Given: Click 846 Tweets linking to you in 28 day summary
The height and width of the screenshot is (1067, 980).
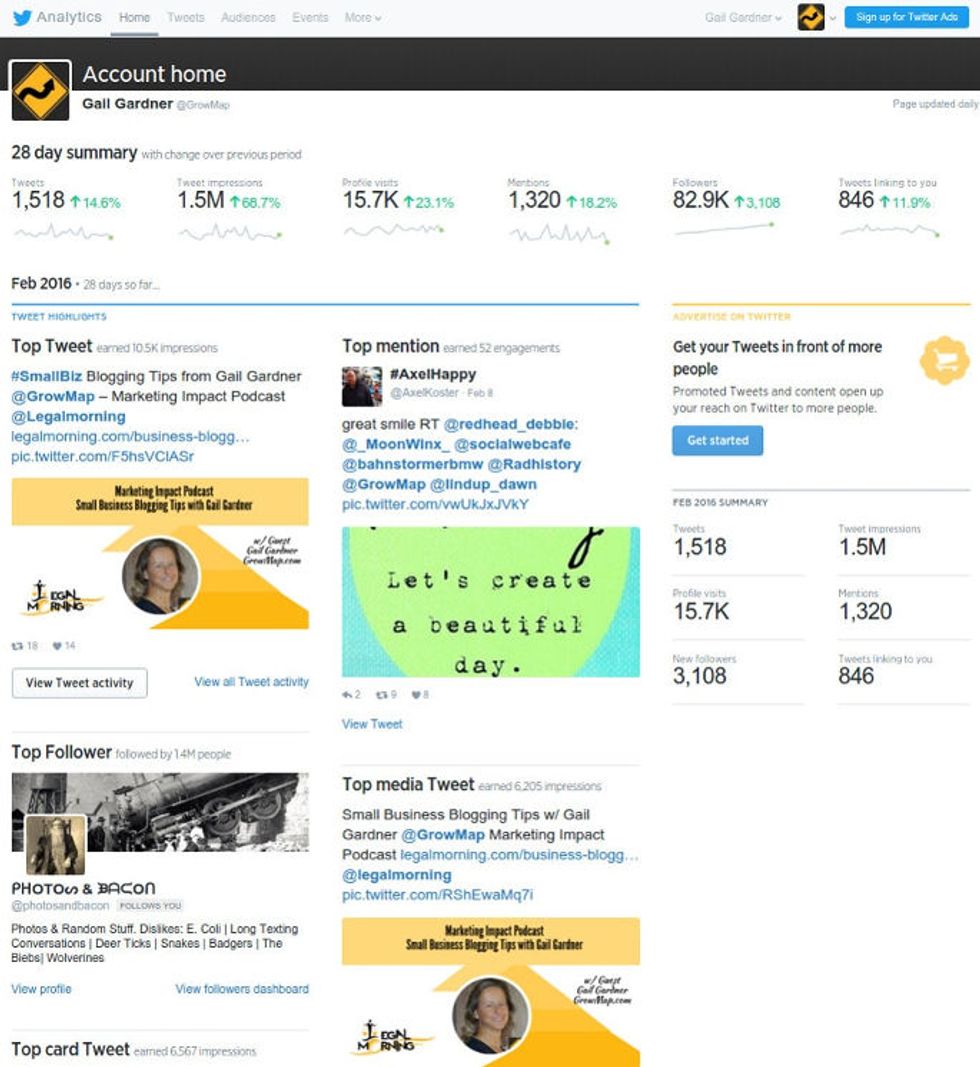Looking at the screenshot, I should tap(855, 200).
